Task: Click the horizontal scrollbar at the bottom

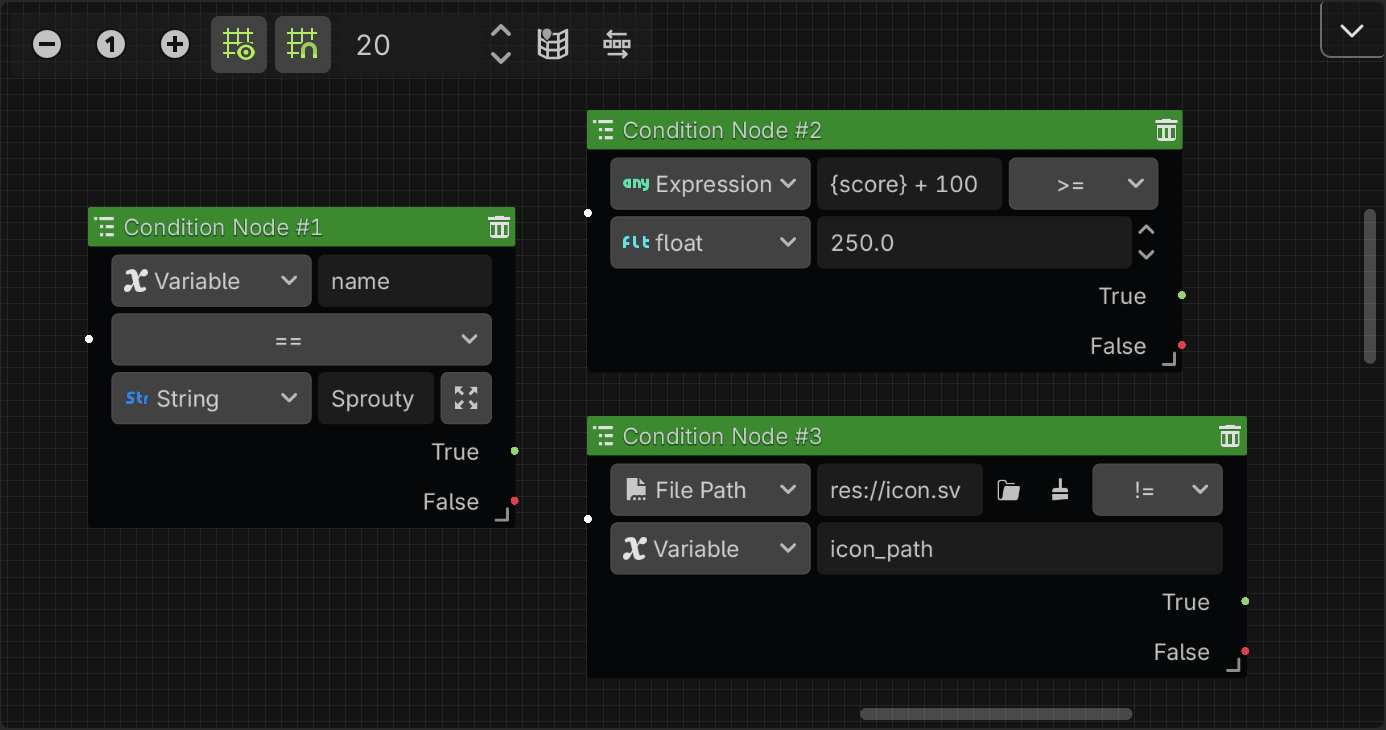Action: pos(995,713)
